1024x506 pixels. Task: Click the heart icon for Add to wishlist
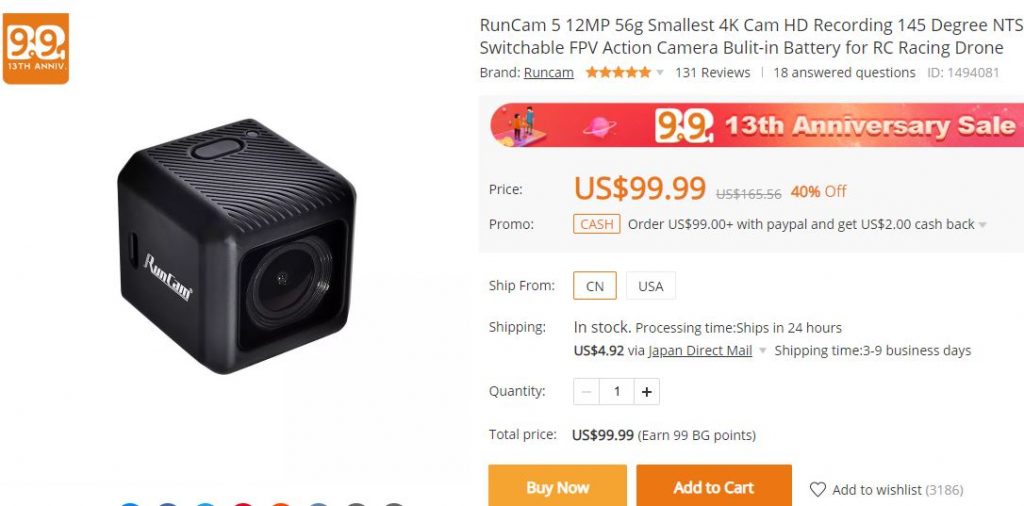point(818,489)
